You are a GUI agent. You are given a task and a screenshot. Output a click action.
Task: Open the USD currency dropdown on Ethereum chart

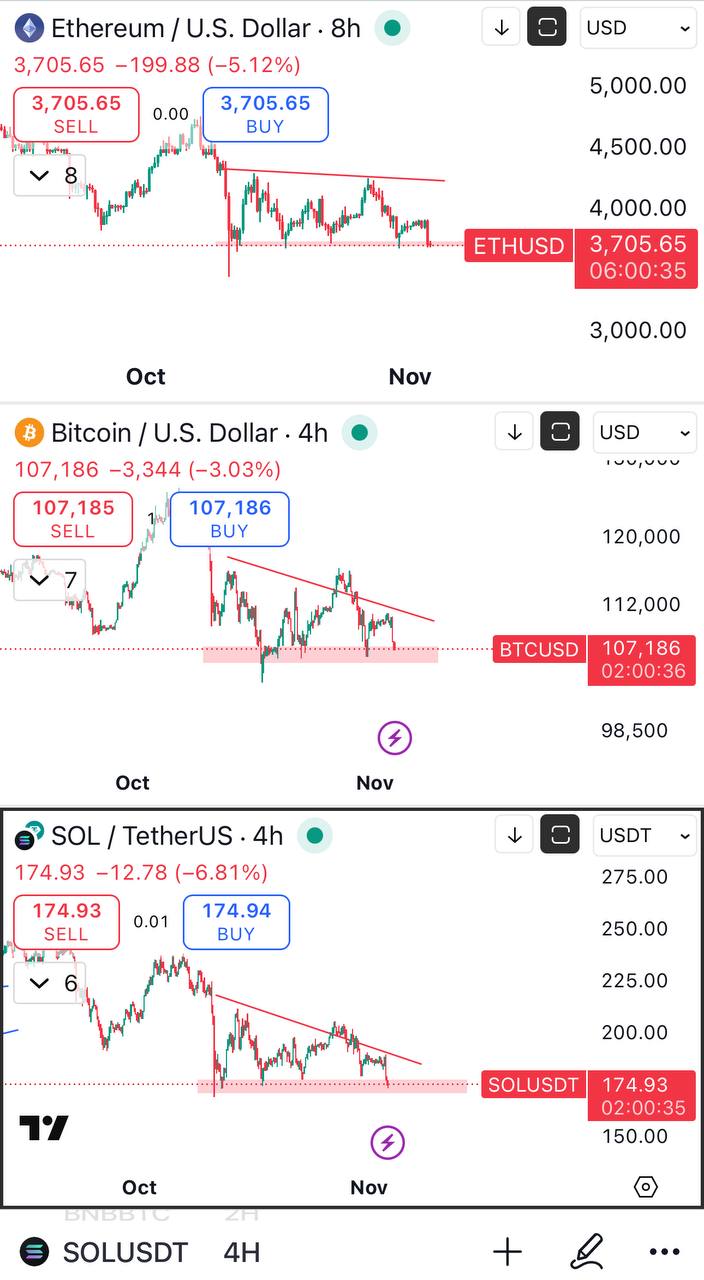pyautogui.click(x=638, y=28)
